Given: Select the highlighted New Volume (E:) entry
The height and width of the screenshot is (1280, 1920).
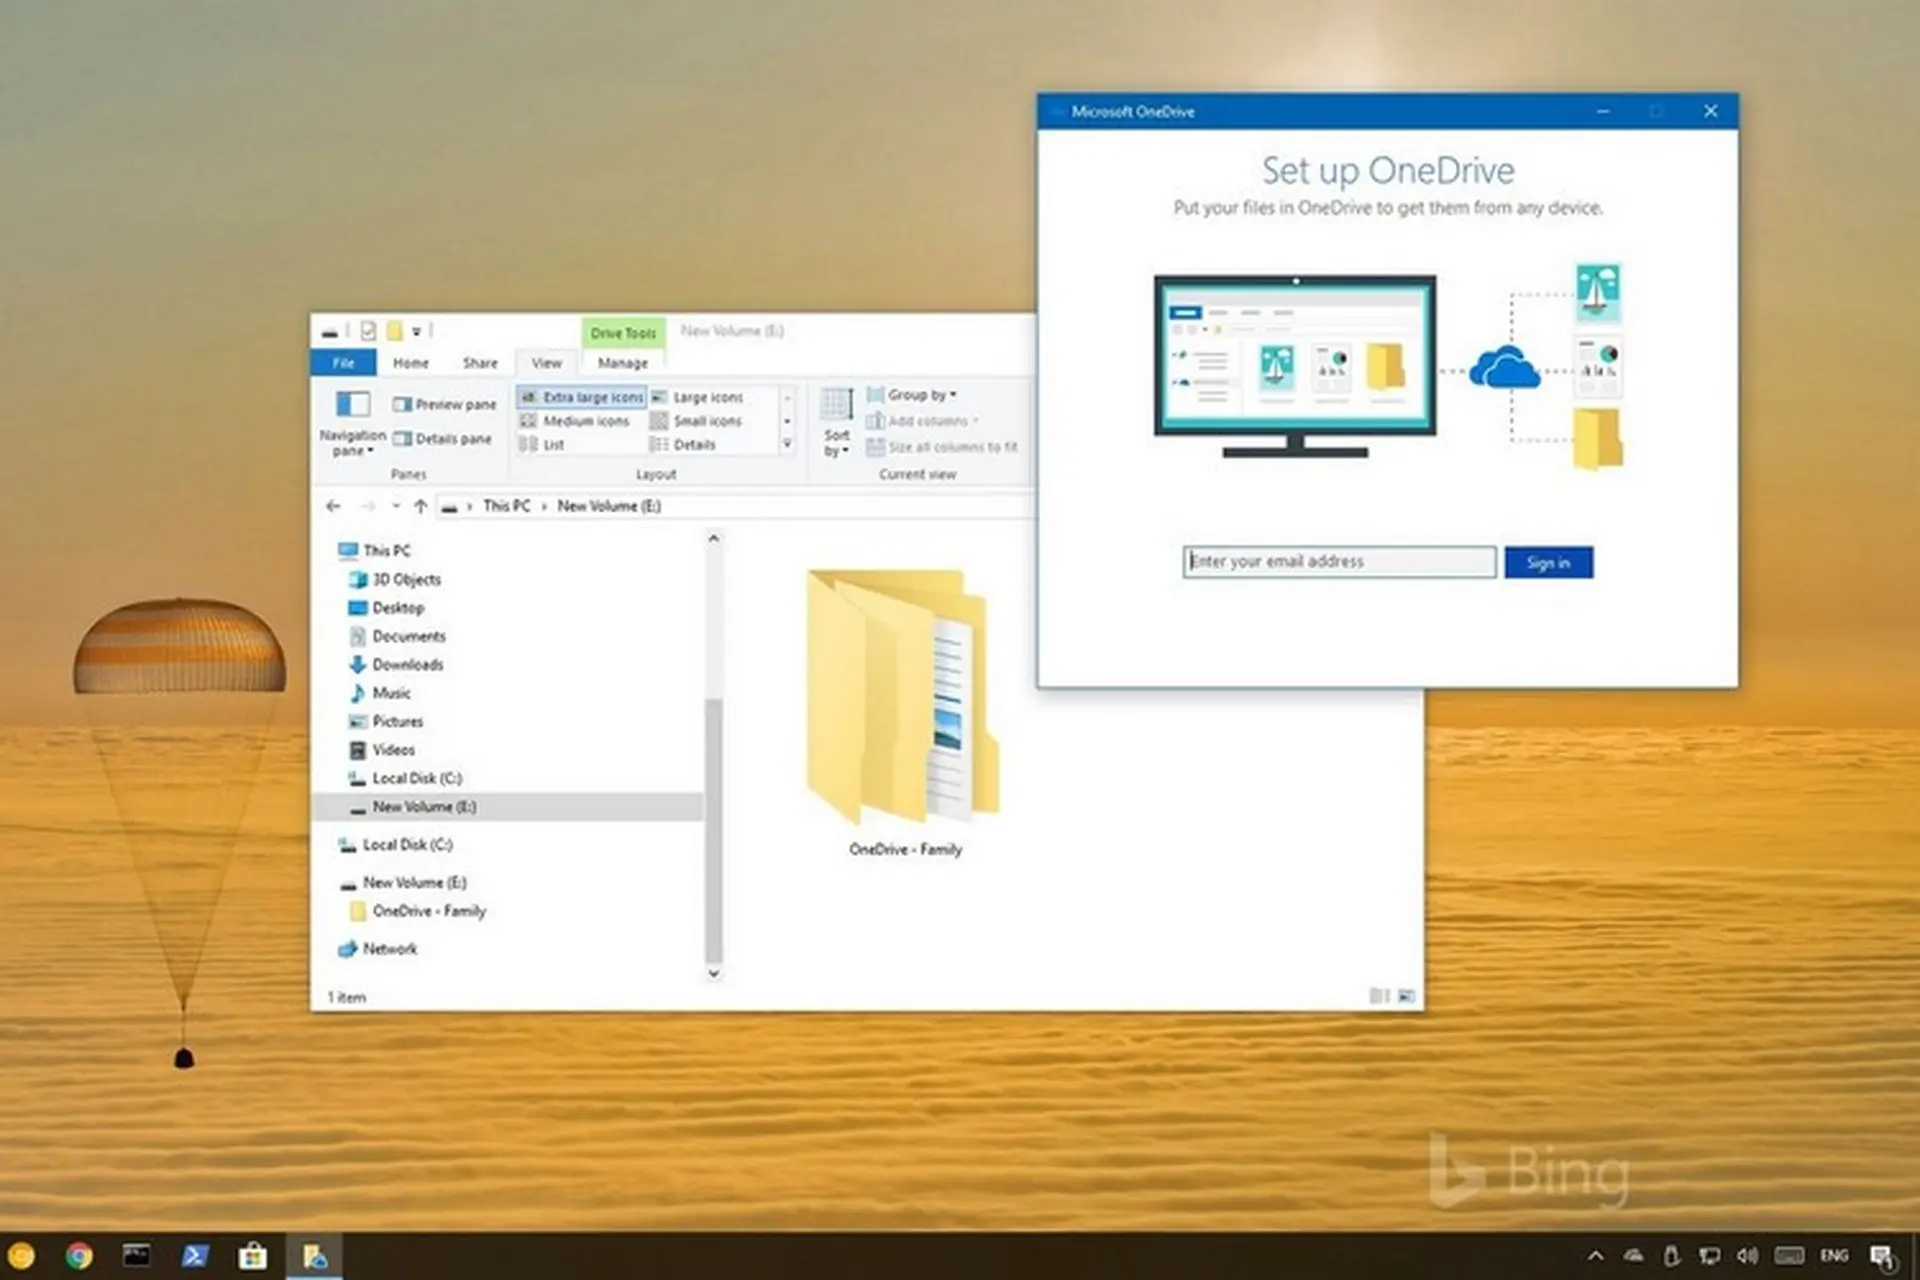Looking at the screenshot, I should [x=508, y=807].
